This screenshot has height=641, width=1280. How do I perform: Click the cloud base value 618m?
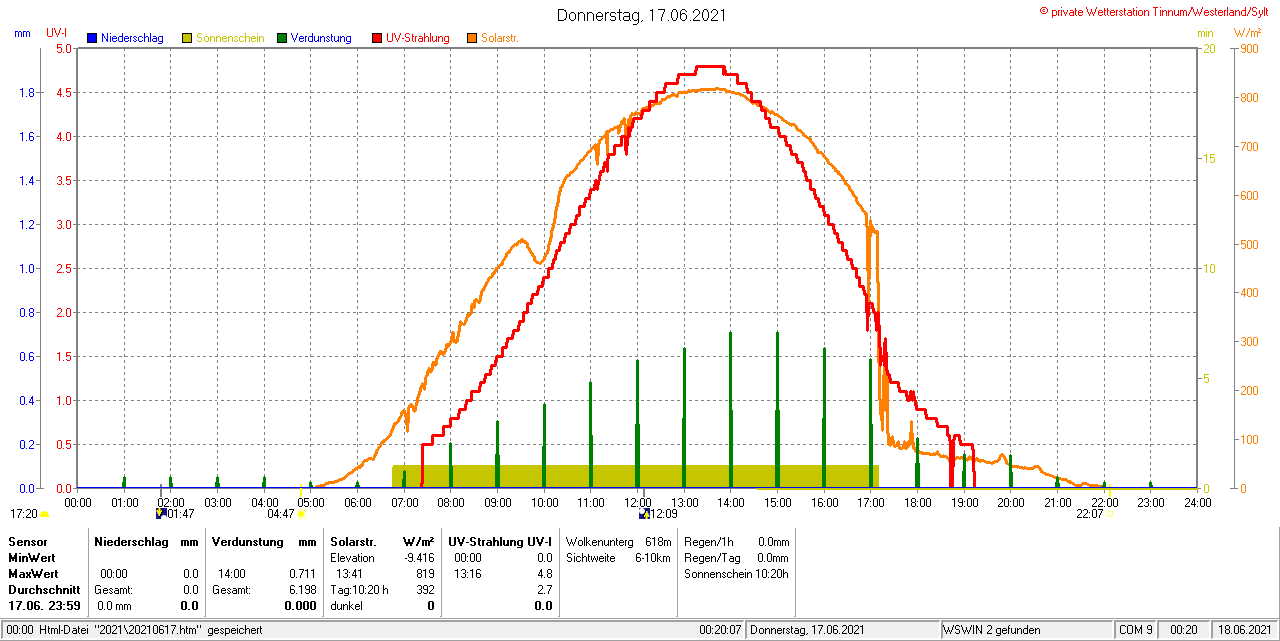tap(658, 541)
